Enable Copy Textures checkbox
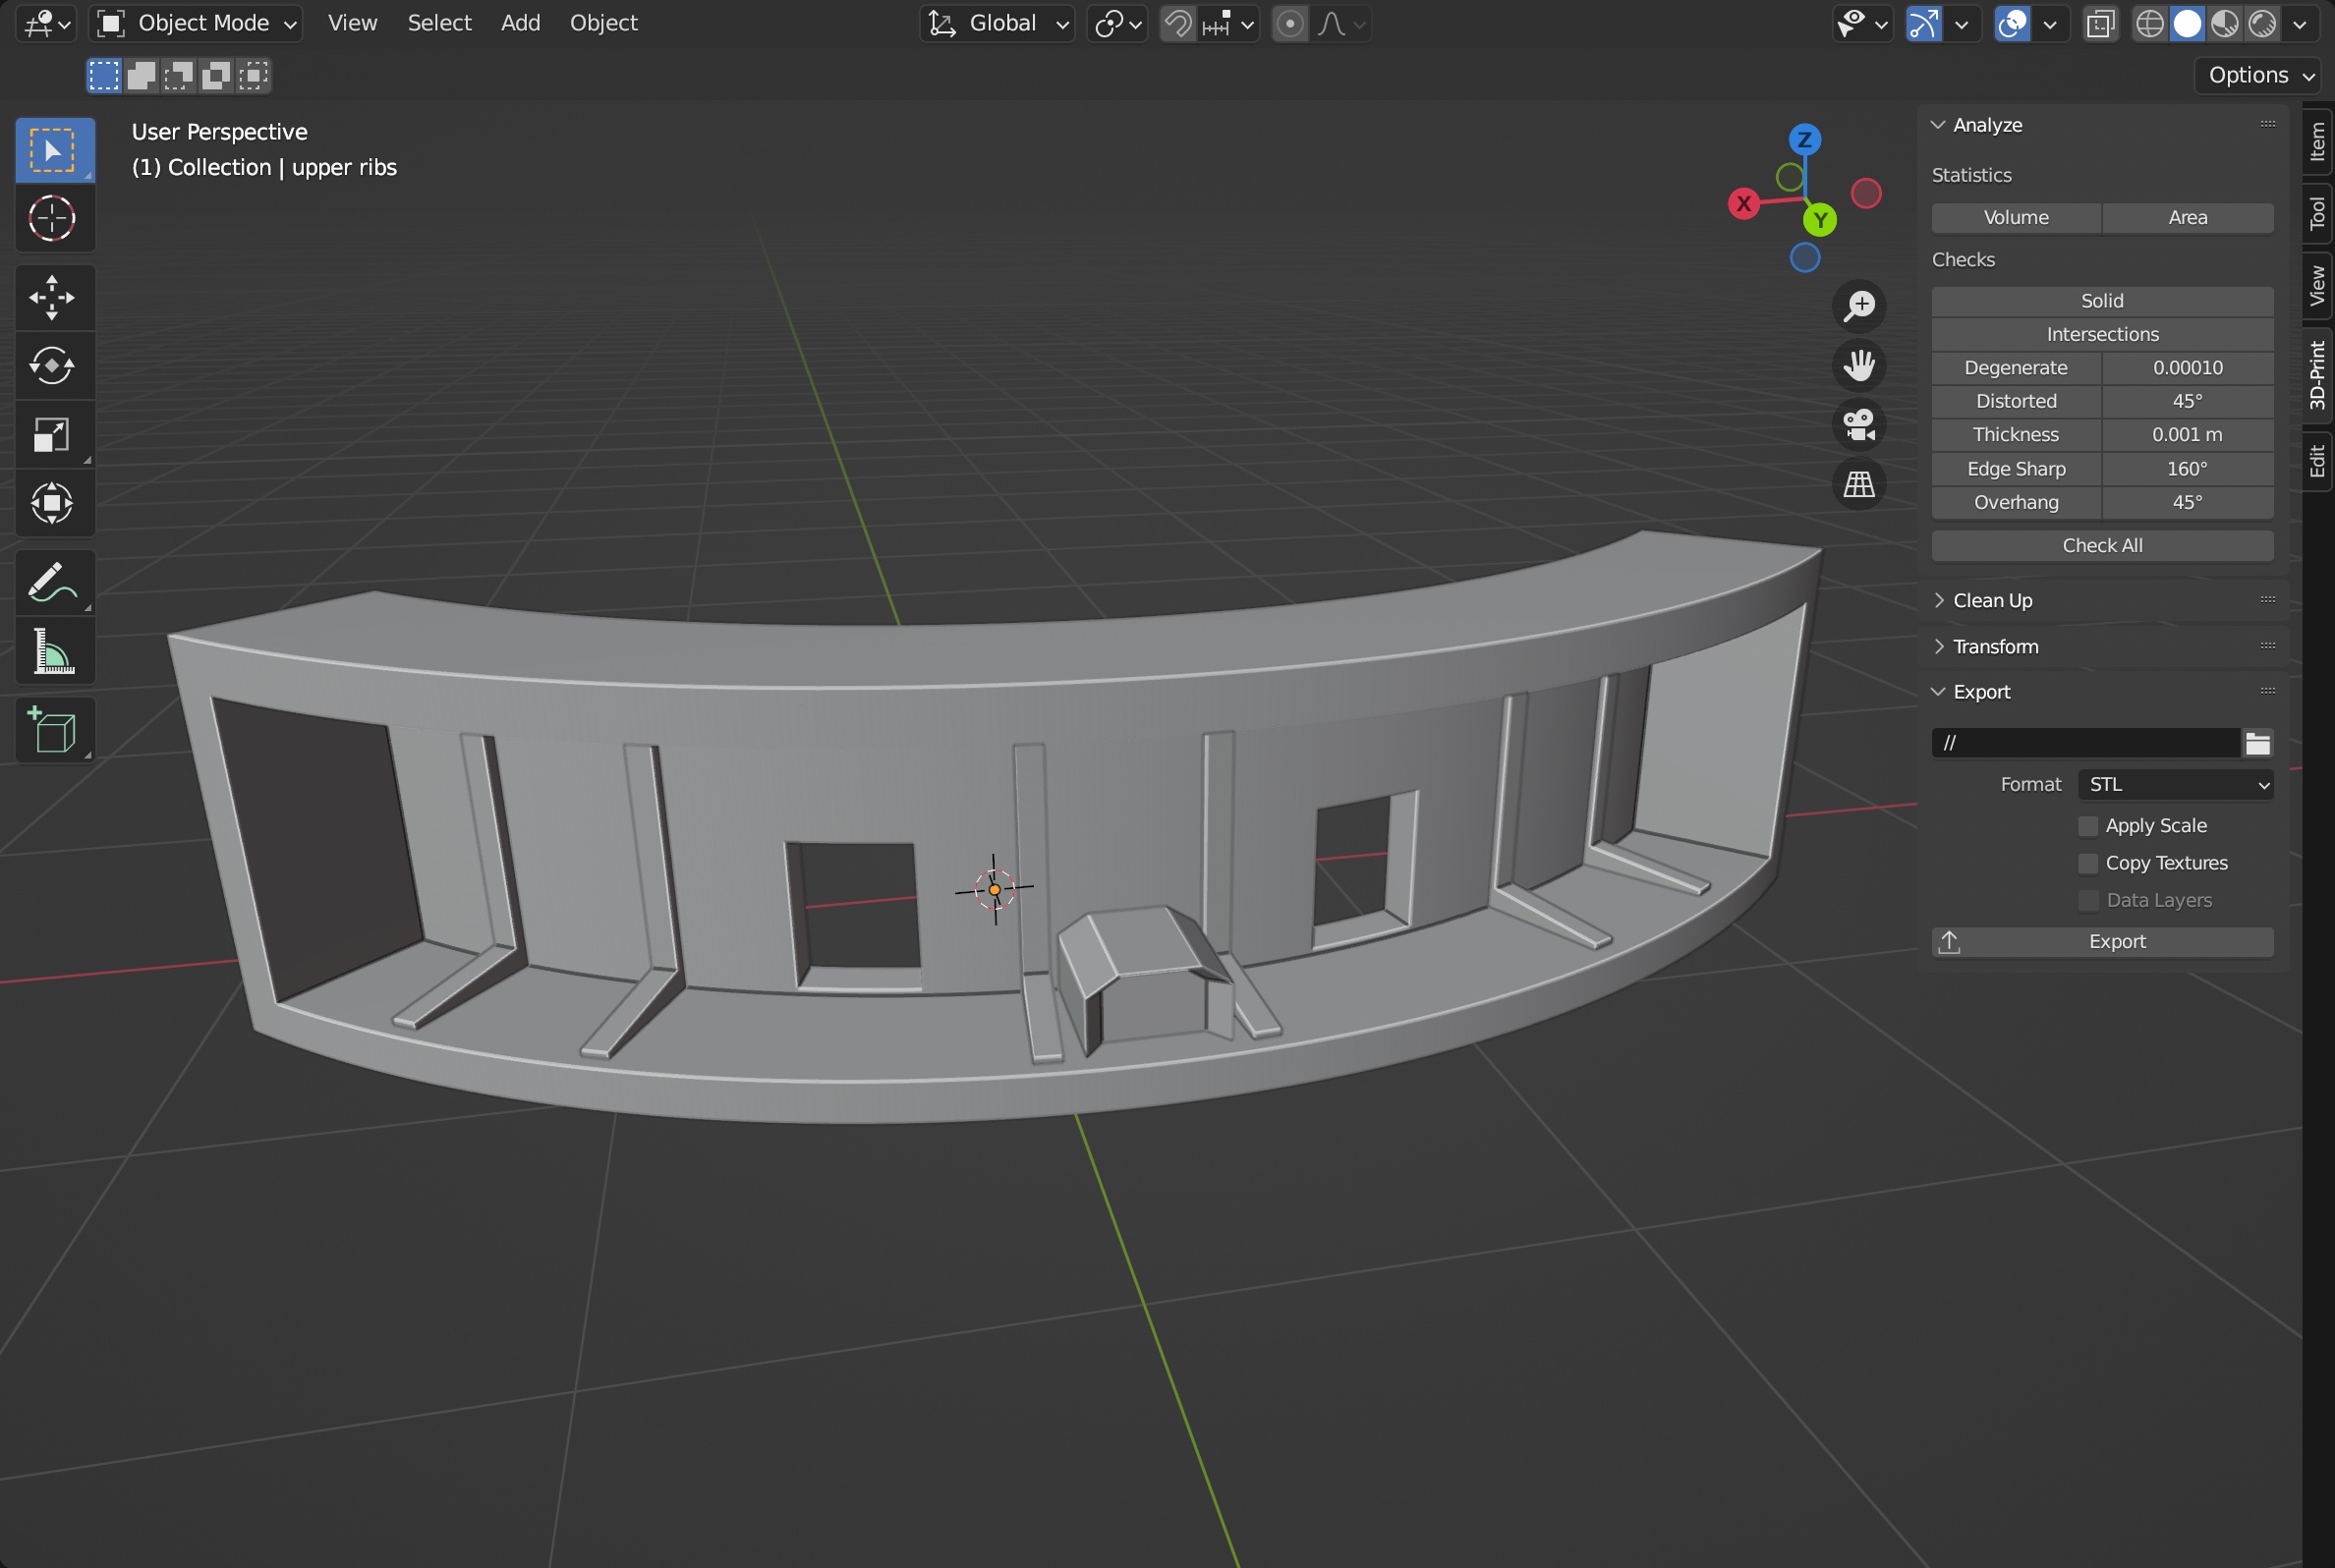 2088,863
